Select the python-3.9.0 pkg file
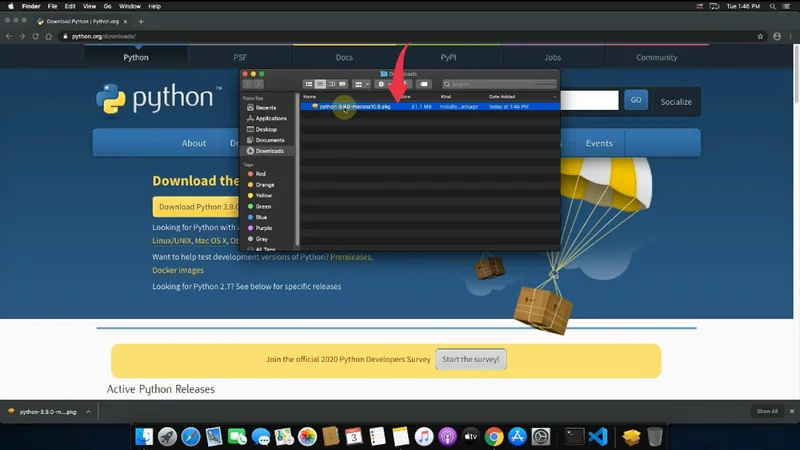The image size is (800, 450). pos(355,106)
